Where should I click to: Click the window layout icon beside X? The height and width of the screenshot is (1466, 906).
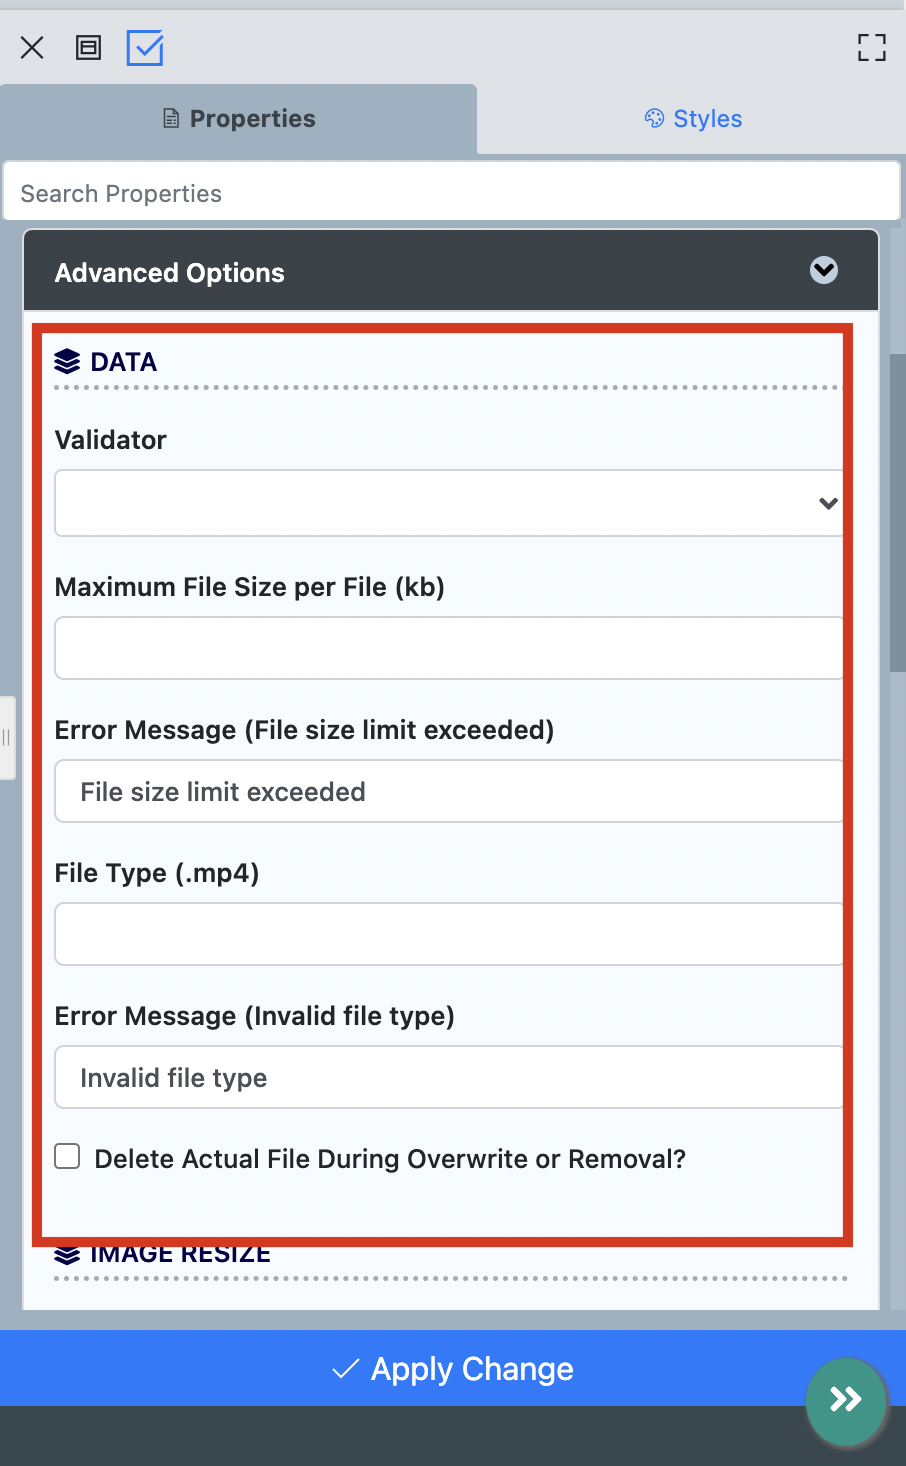89,48
